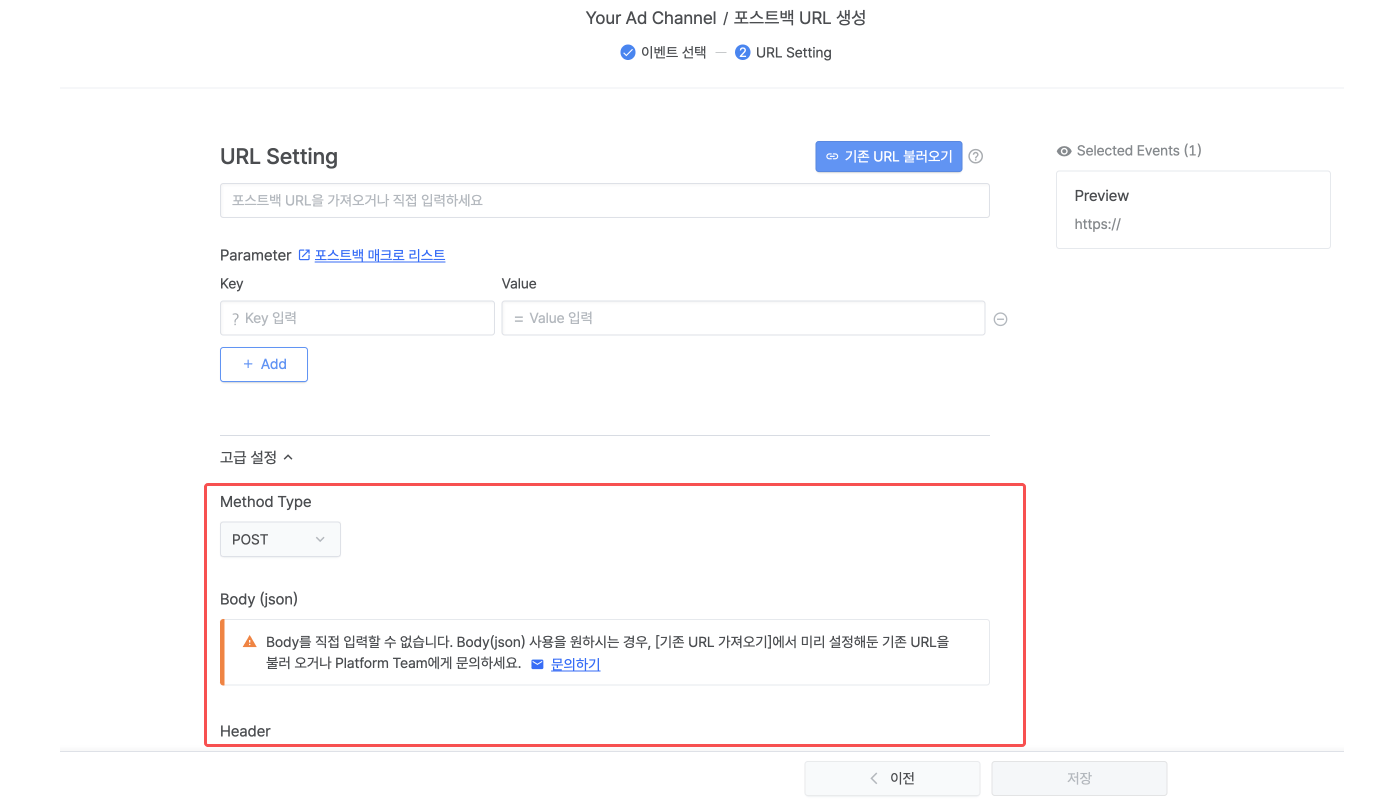Click the help question mark icon
Screen dimensions: 1400x800
[x=976, y=157]
